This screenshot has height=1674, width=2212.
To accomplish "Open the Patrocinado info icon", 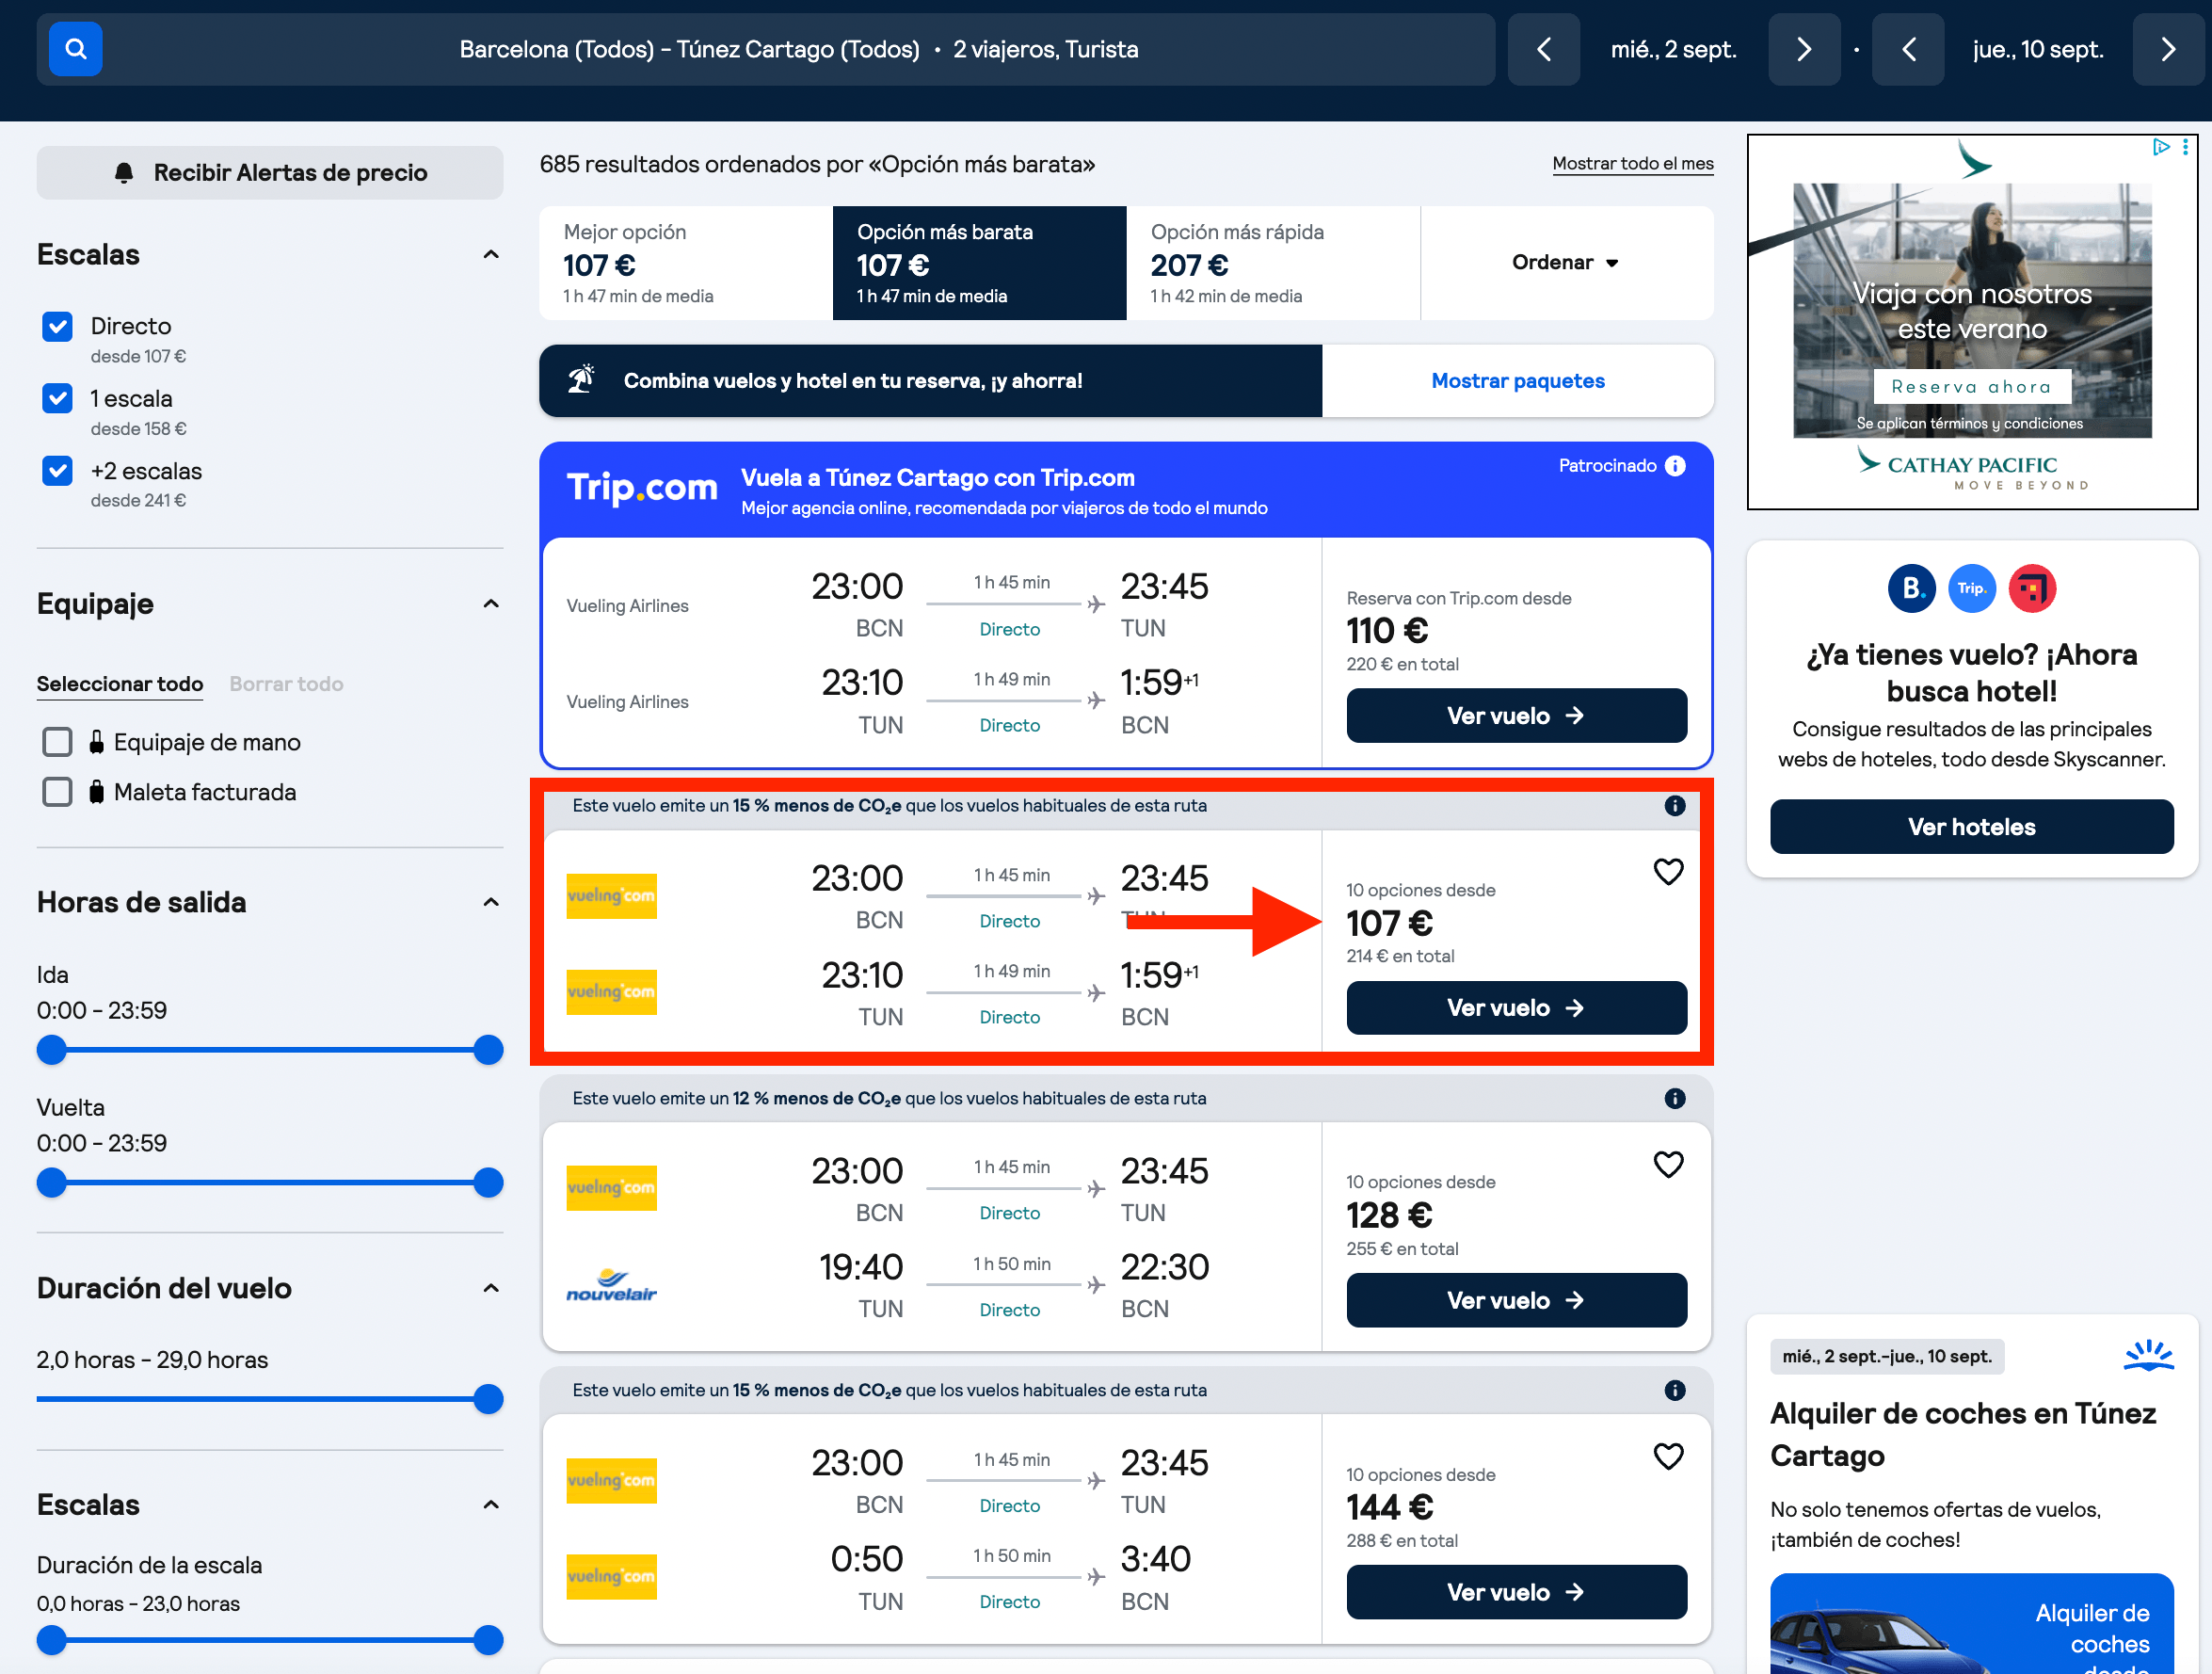I will click(x=1675, y=466).
